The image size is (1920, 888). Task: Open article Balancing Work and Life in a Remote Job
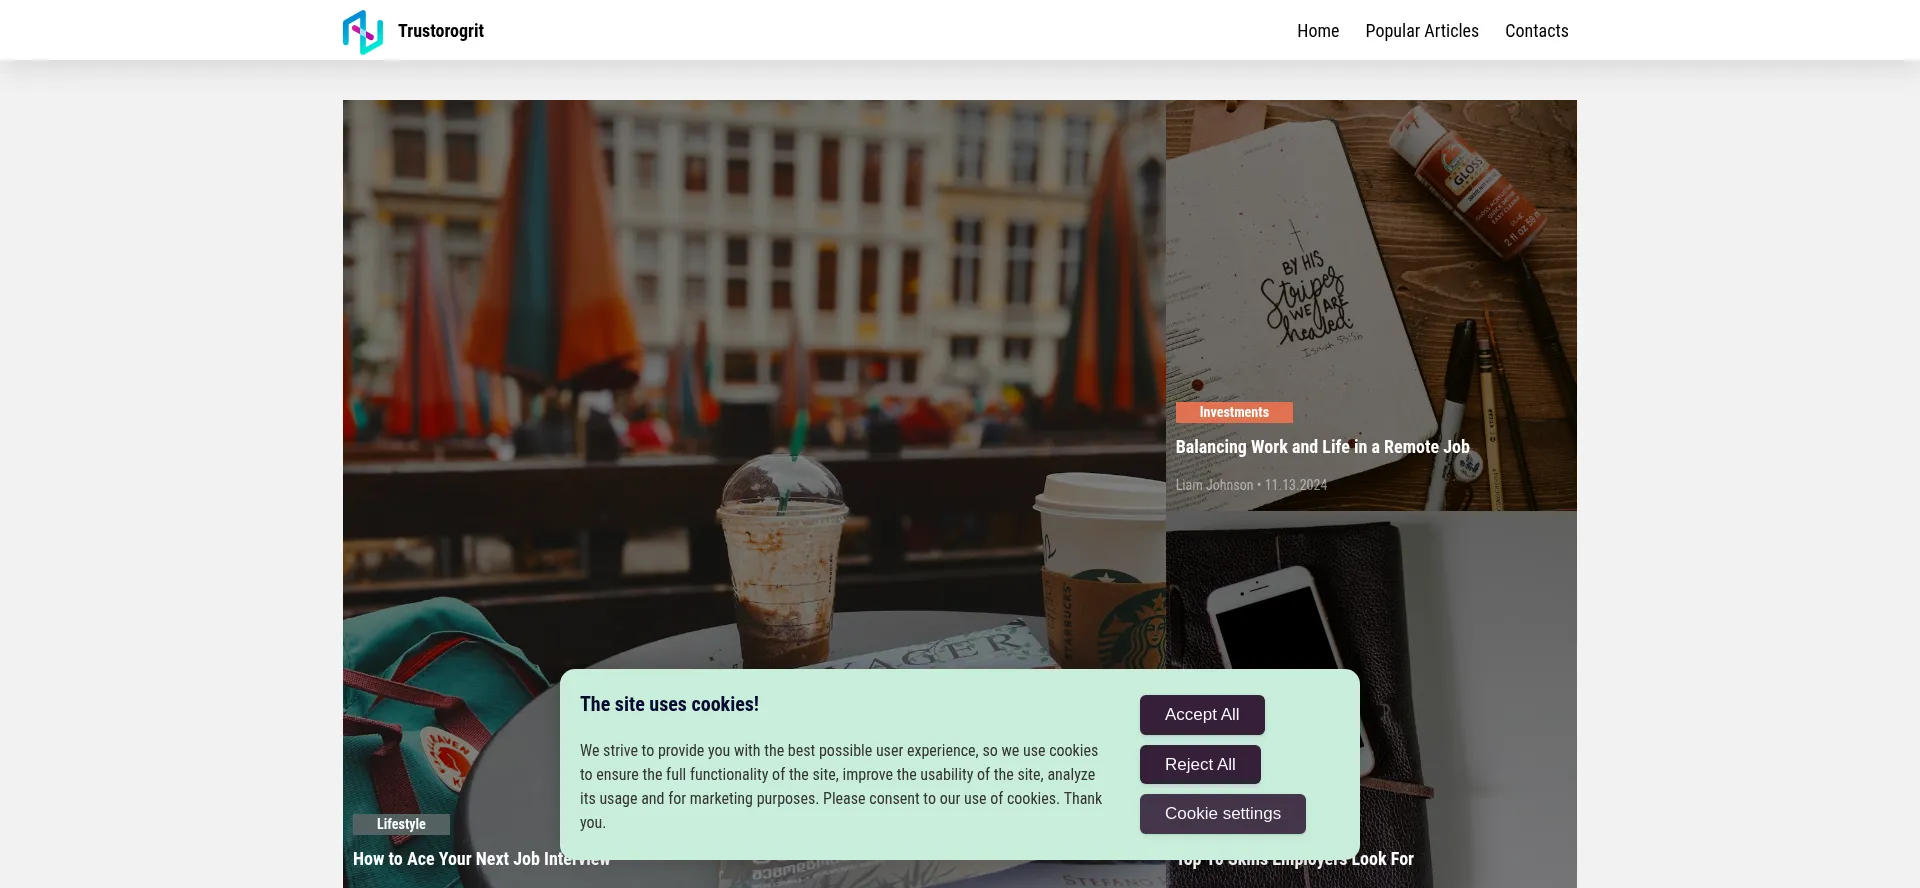pos(1322,447)
